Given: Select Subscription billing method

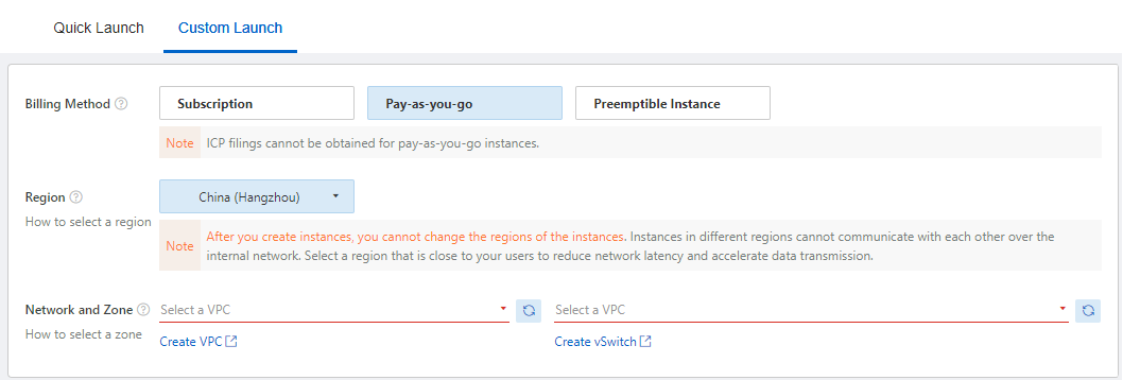Looking at the screenshot, I should coord(257,103).
